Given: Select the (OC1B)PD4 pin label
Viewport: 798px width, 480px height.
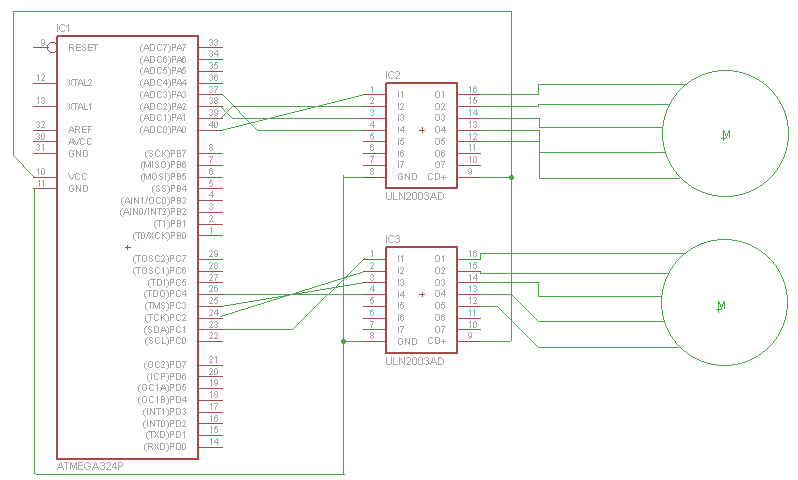Looking at the screenshot, I should pyautogui.click(x=162, y=400).
